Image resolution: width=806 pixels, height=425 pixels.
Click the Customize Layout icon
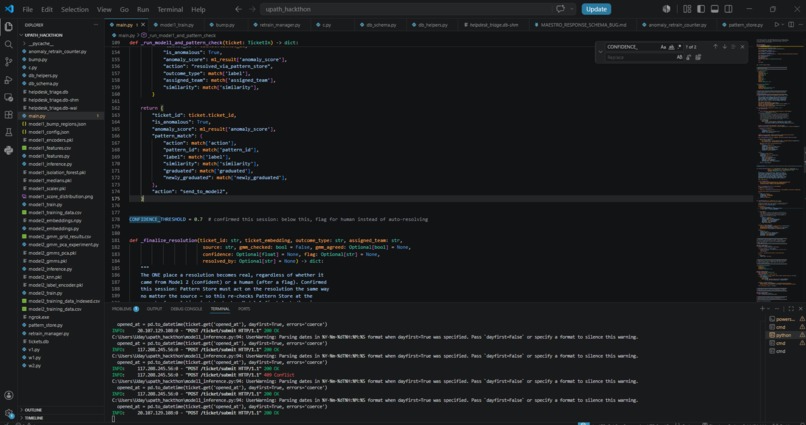click(687, 9)
